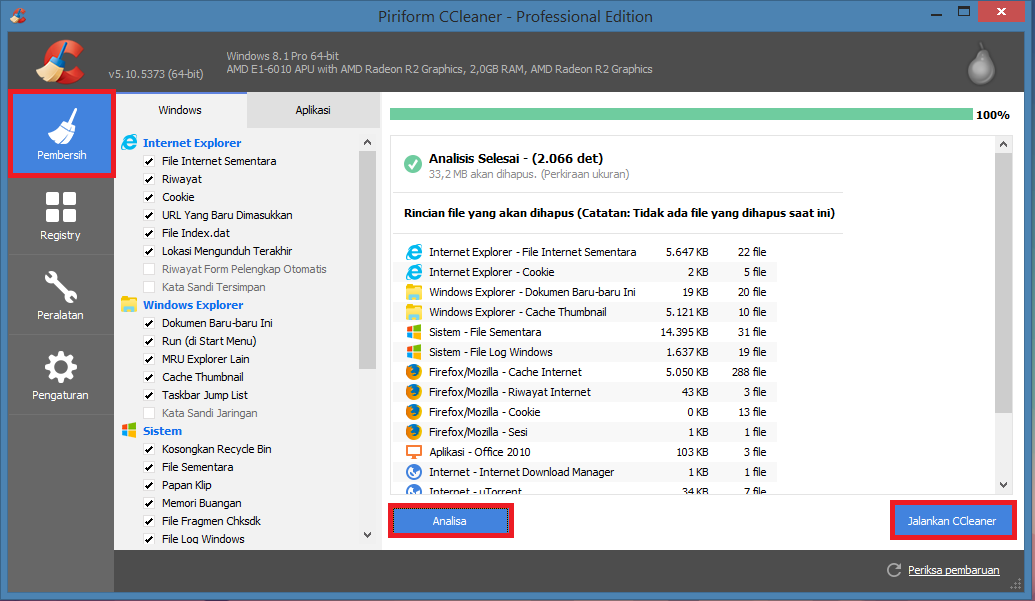Open the Registry section

point(60,216)
